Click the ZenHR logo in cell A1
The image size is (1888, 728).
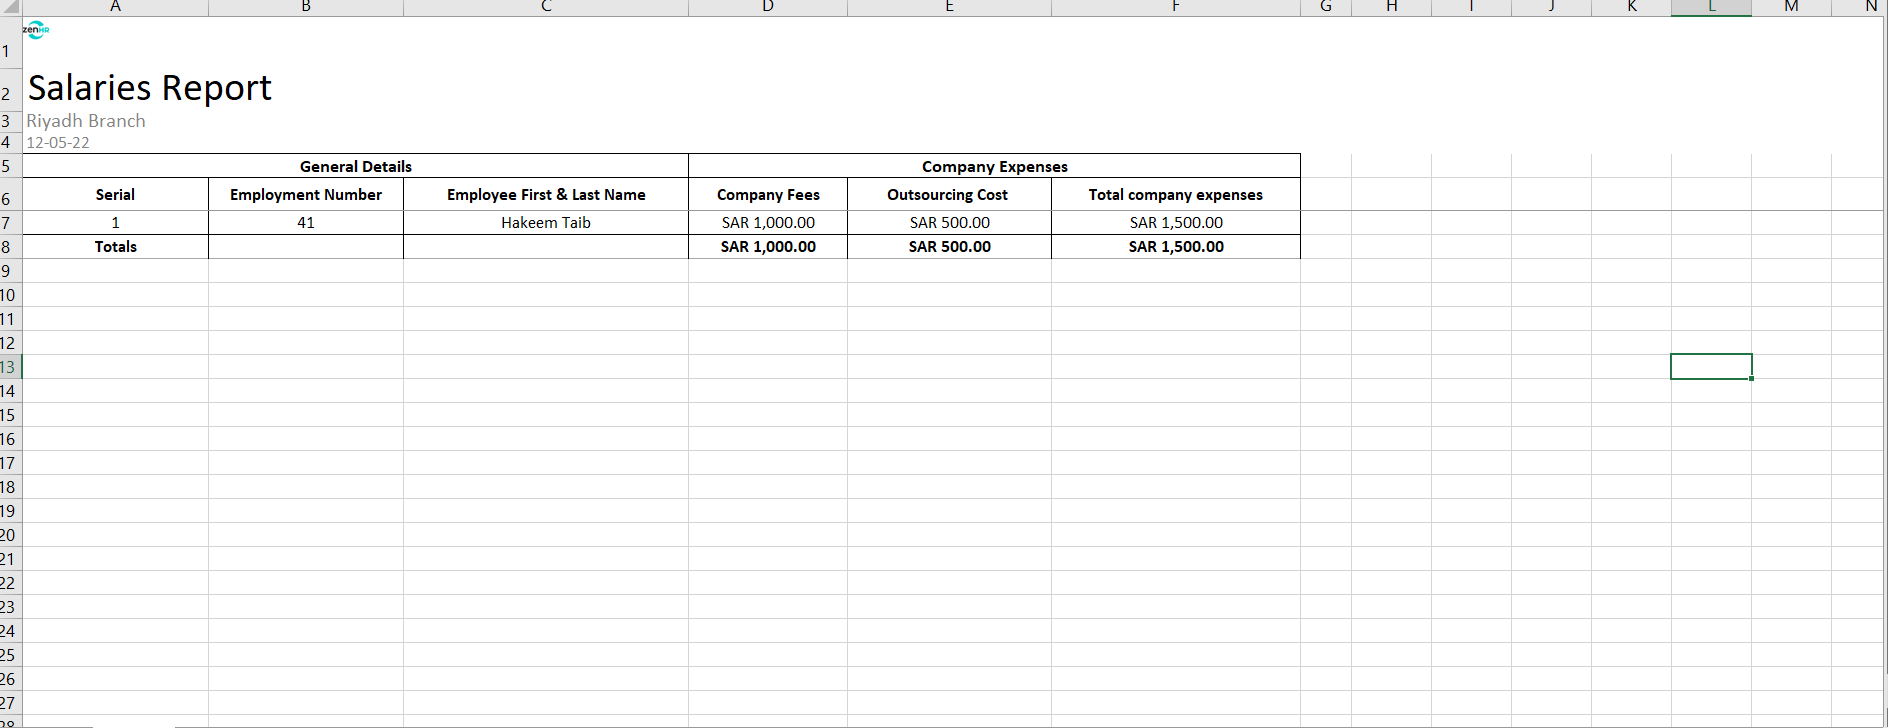click(36, 30)
